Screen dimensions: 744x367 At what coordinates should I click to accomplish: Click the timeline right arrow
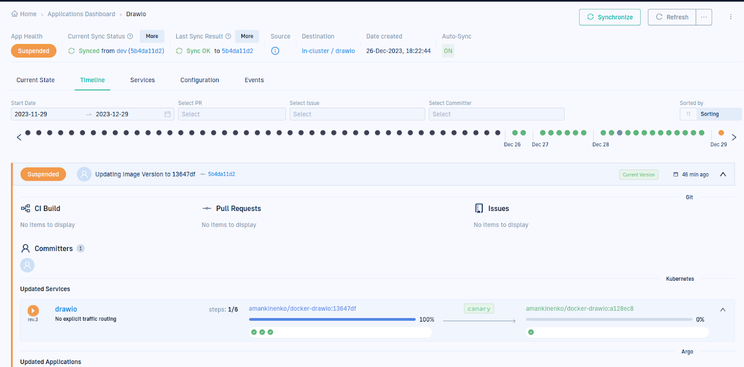pyautogui.click(x=734, y=137)
